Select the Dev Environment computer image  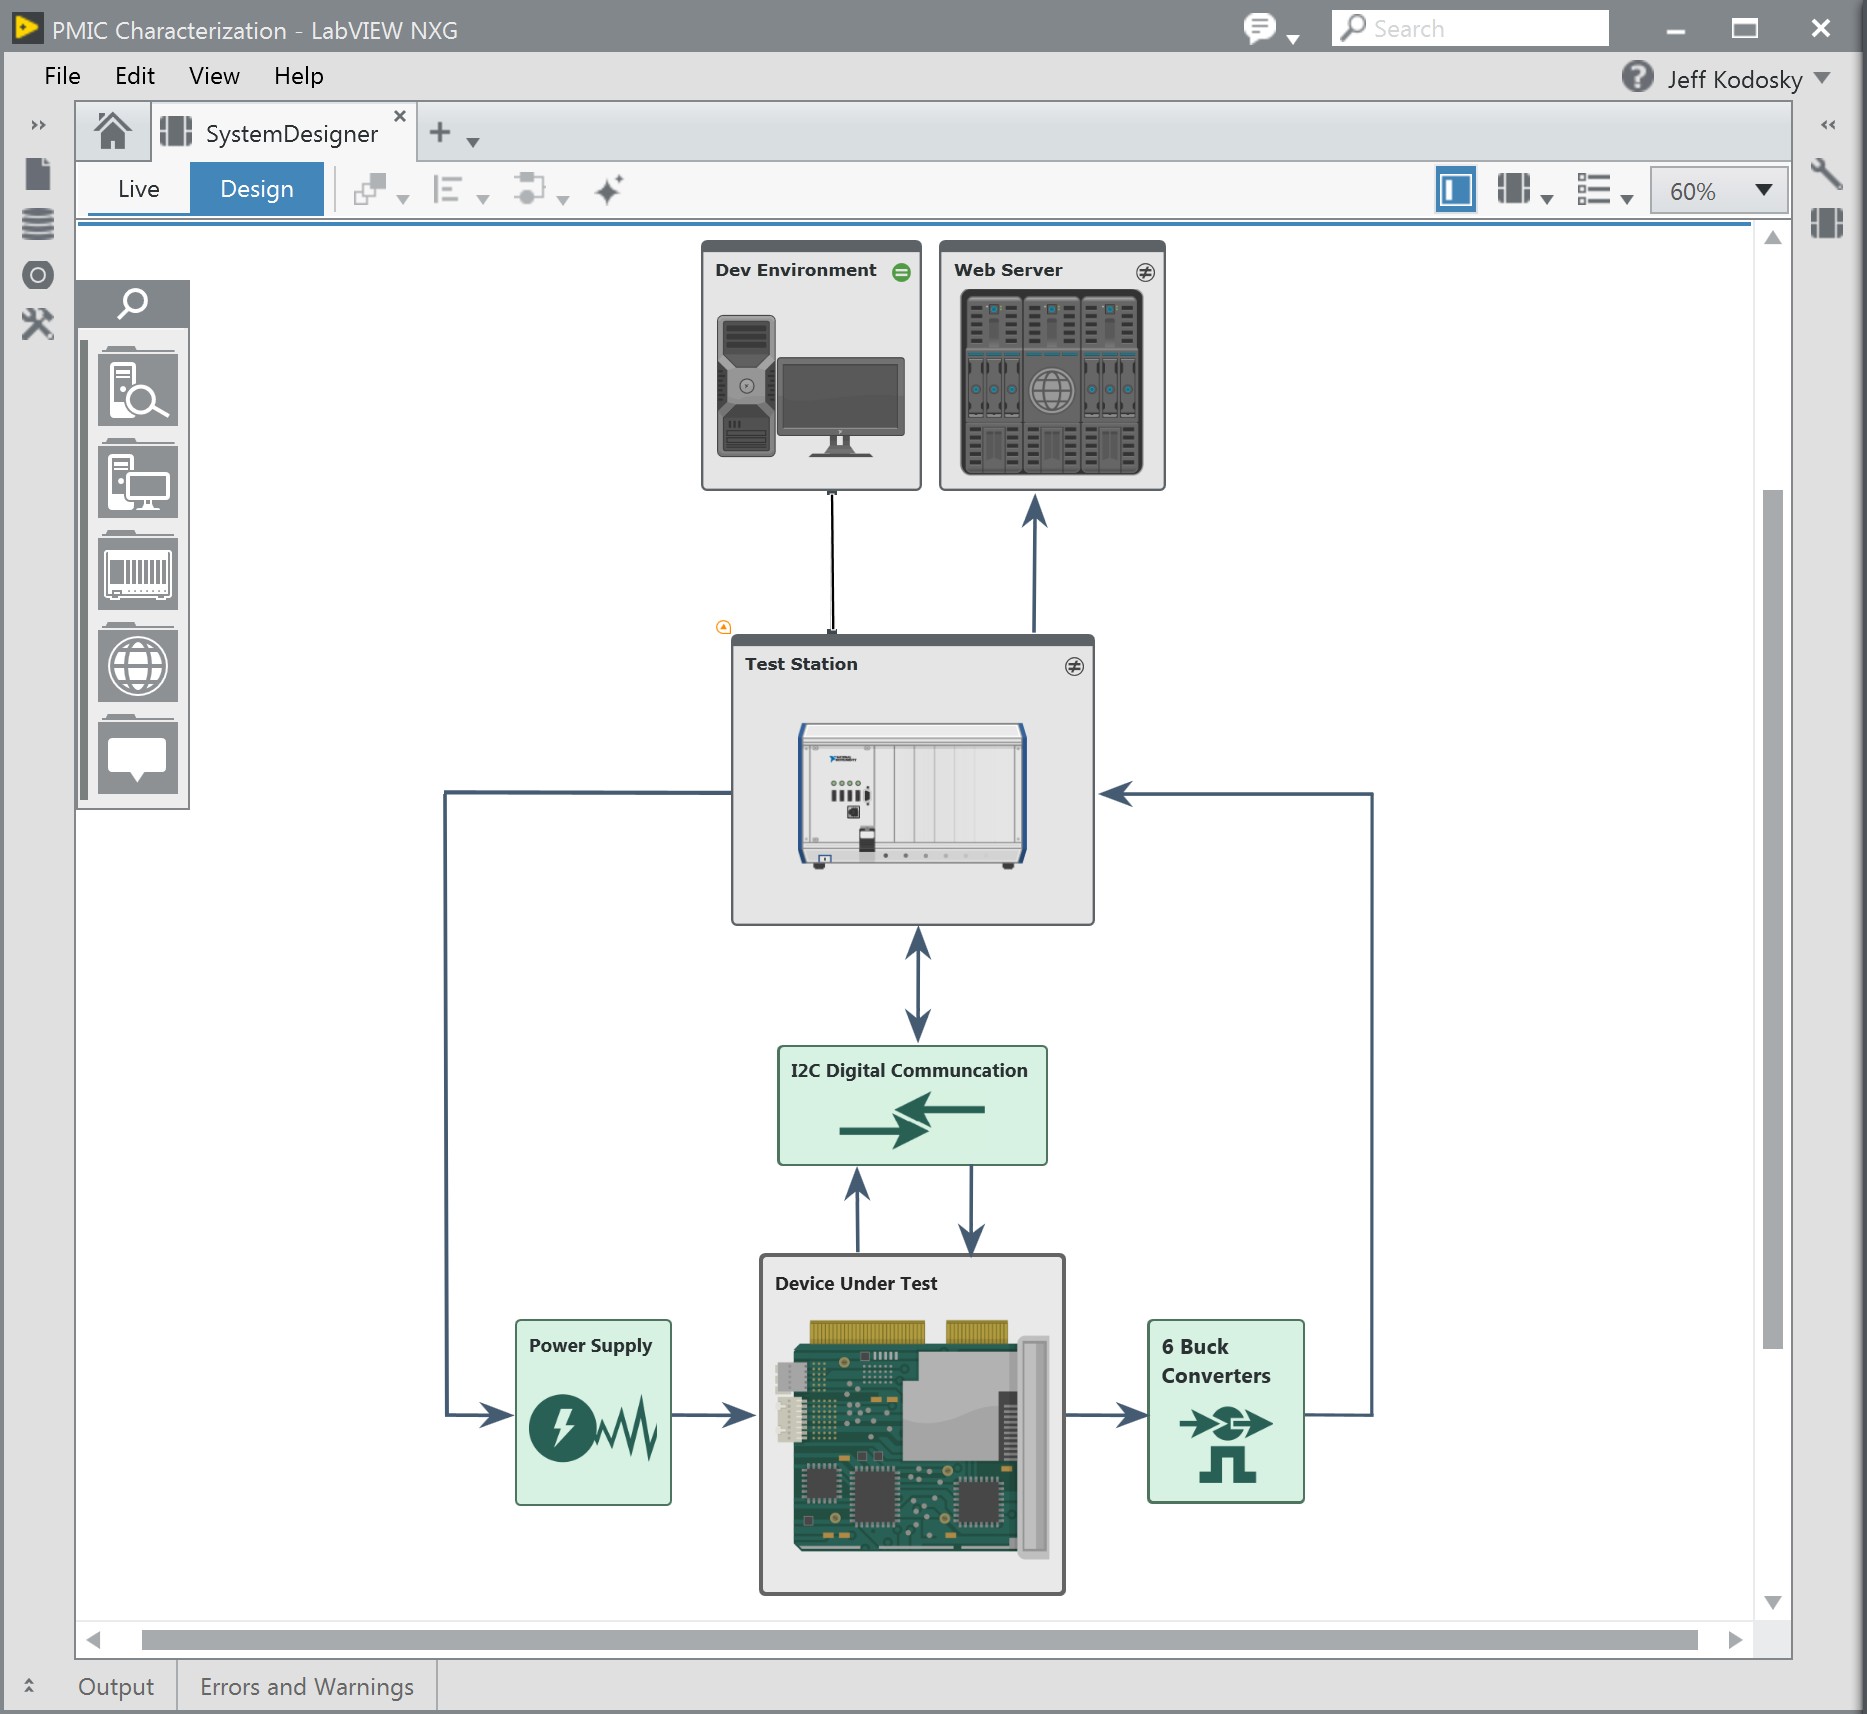point(811,386)
